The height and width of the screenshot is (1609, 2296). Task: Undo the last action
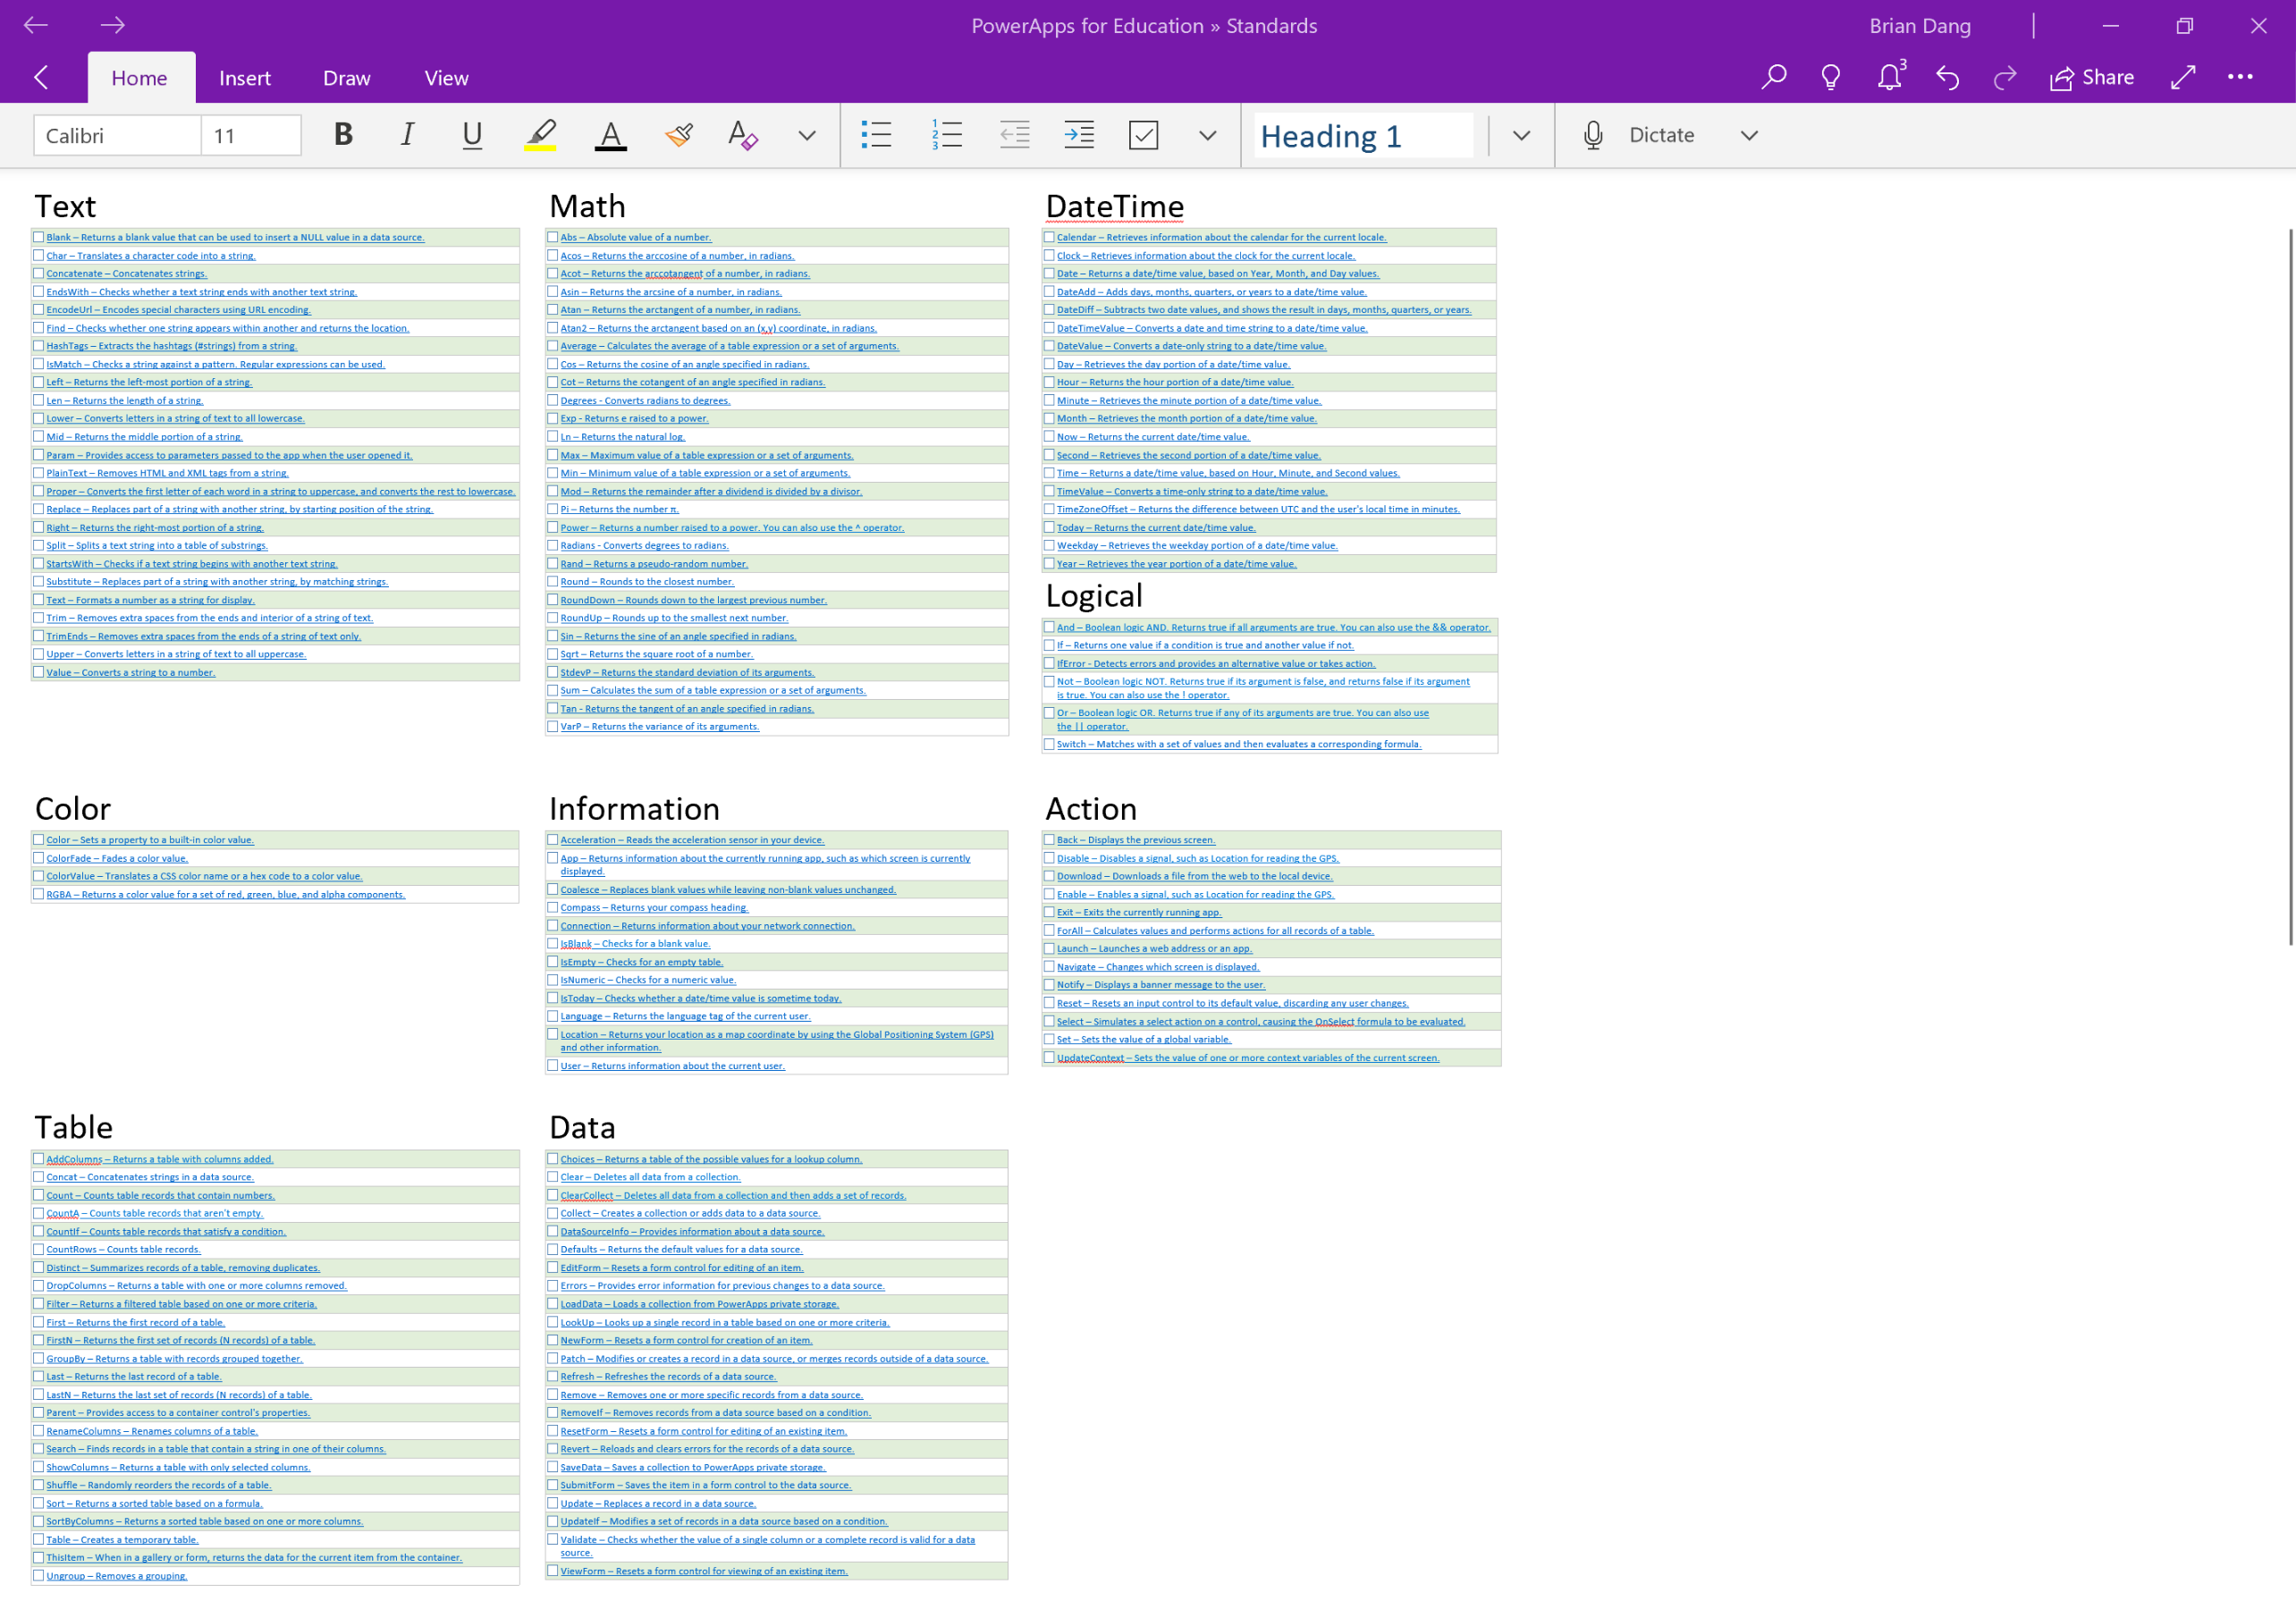pyautogui.click(x=1947, y=78)
